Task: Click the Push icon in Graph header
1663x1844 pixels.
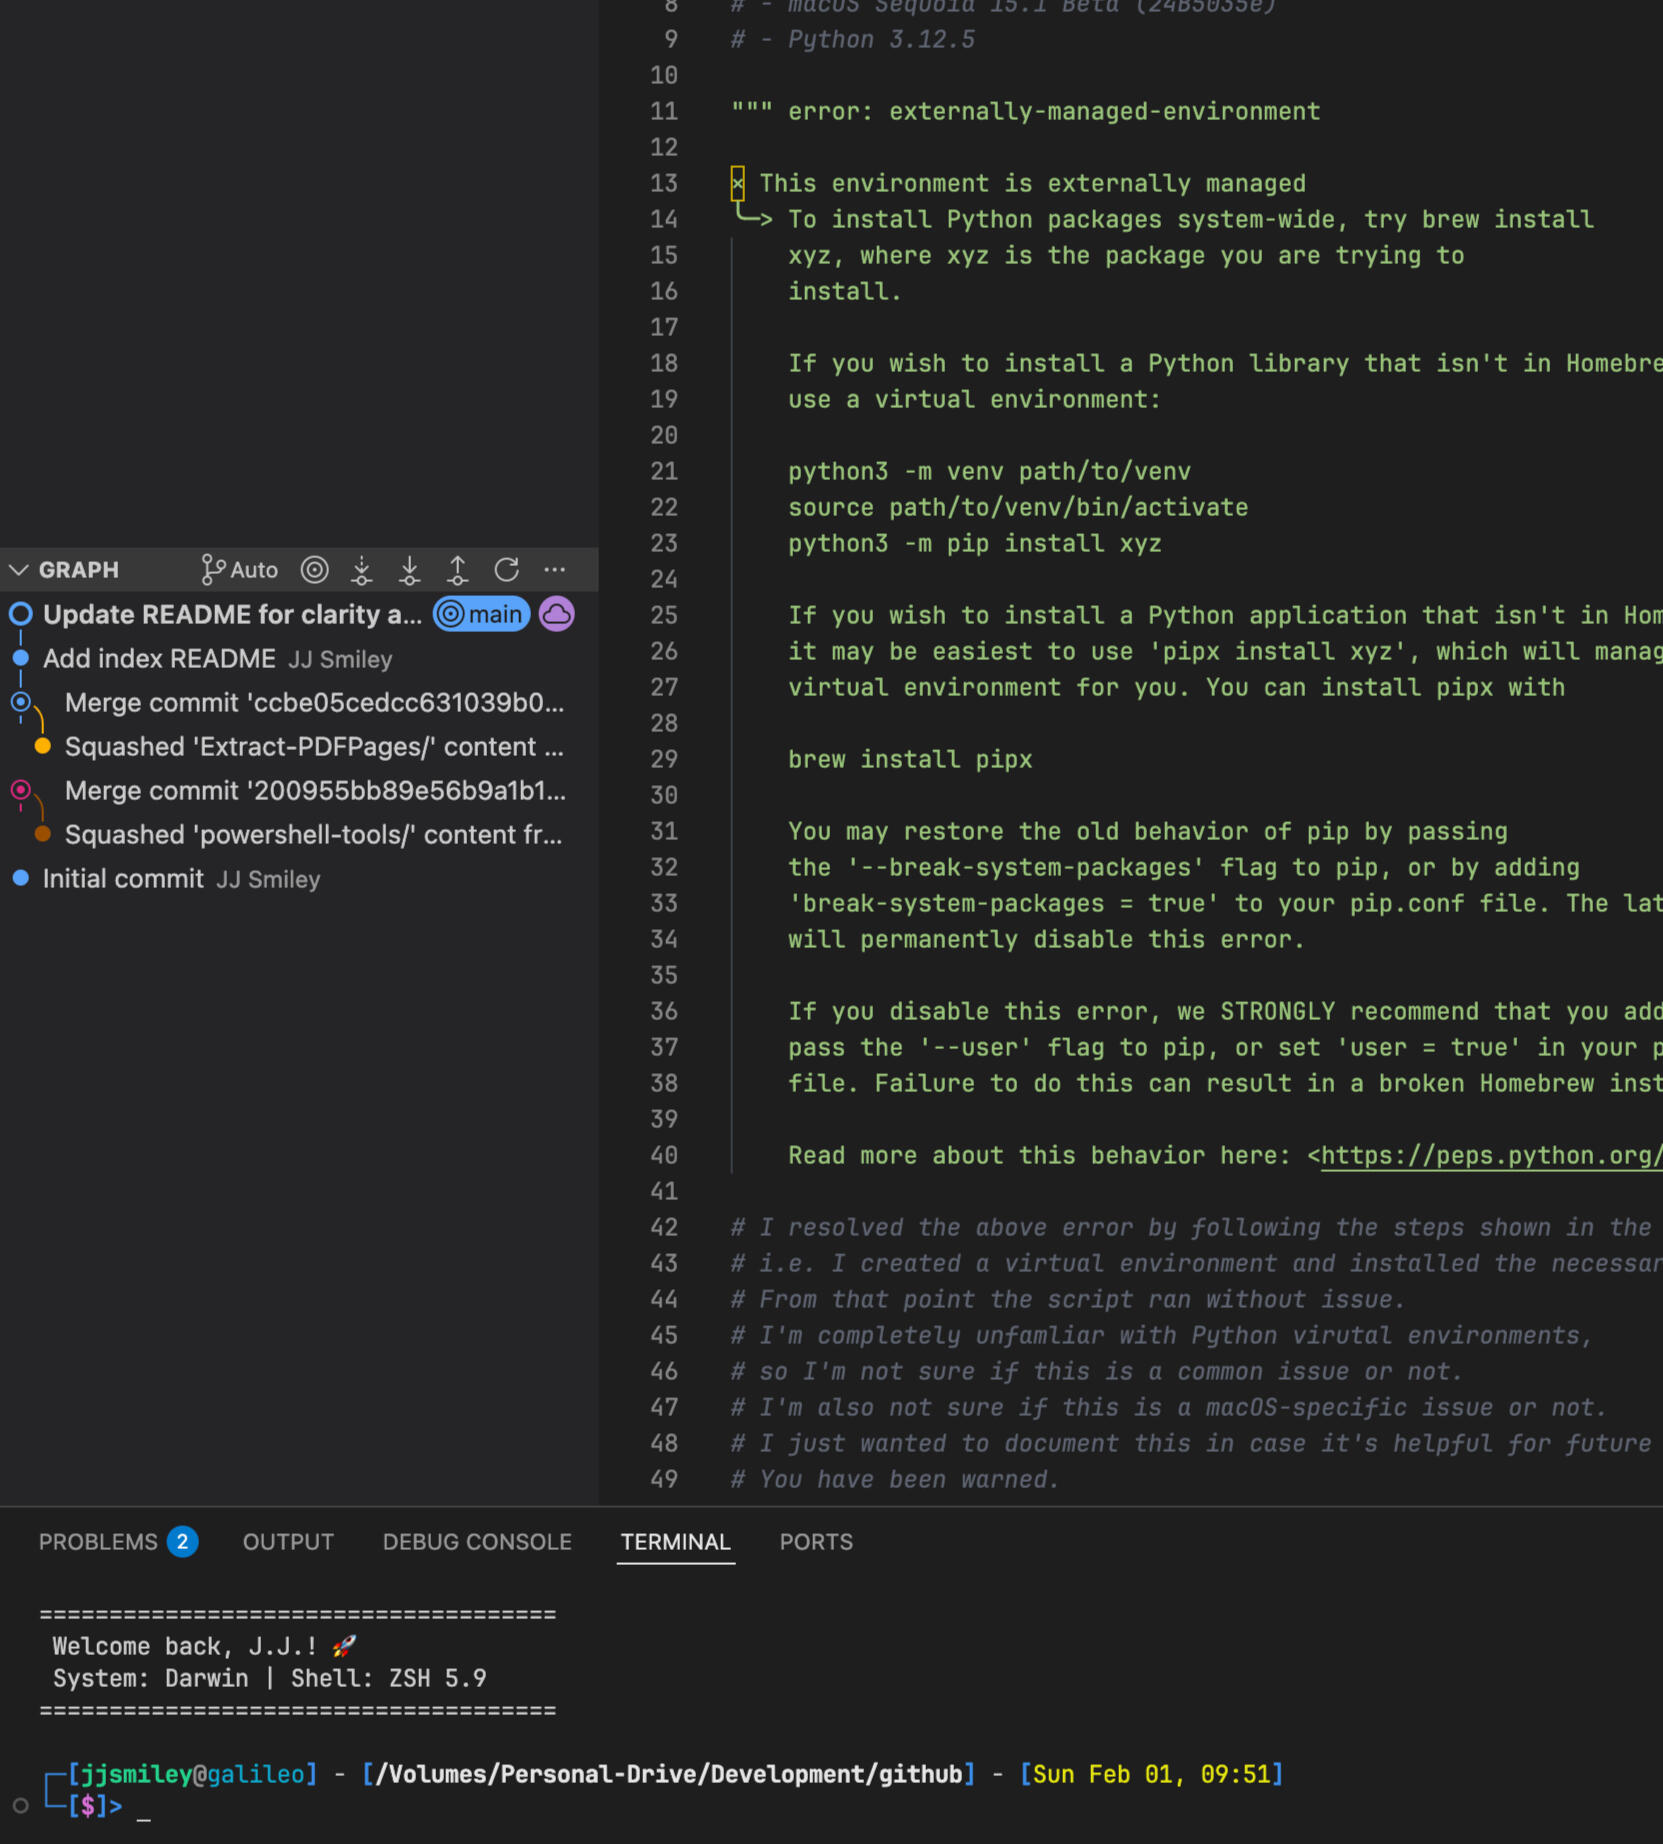Action: tap(458, 570)
